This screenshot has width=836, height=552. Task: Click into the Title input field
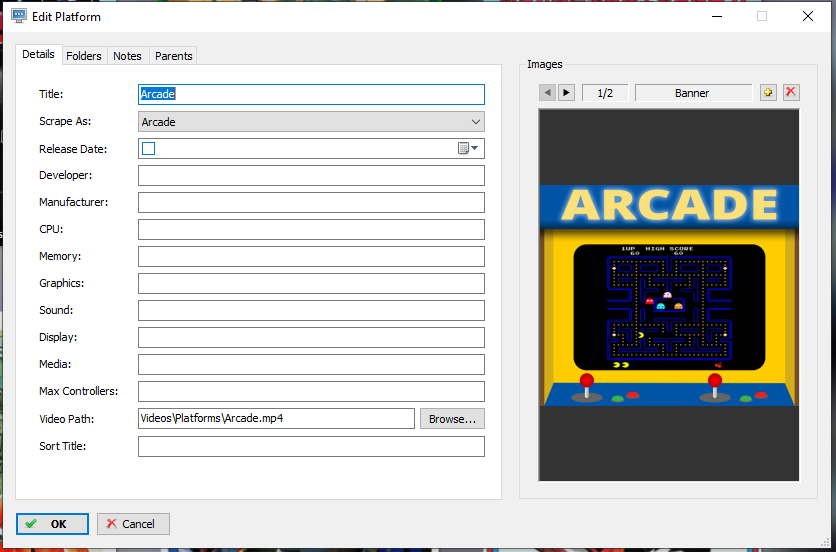point(311,94)
